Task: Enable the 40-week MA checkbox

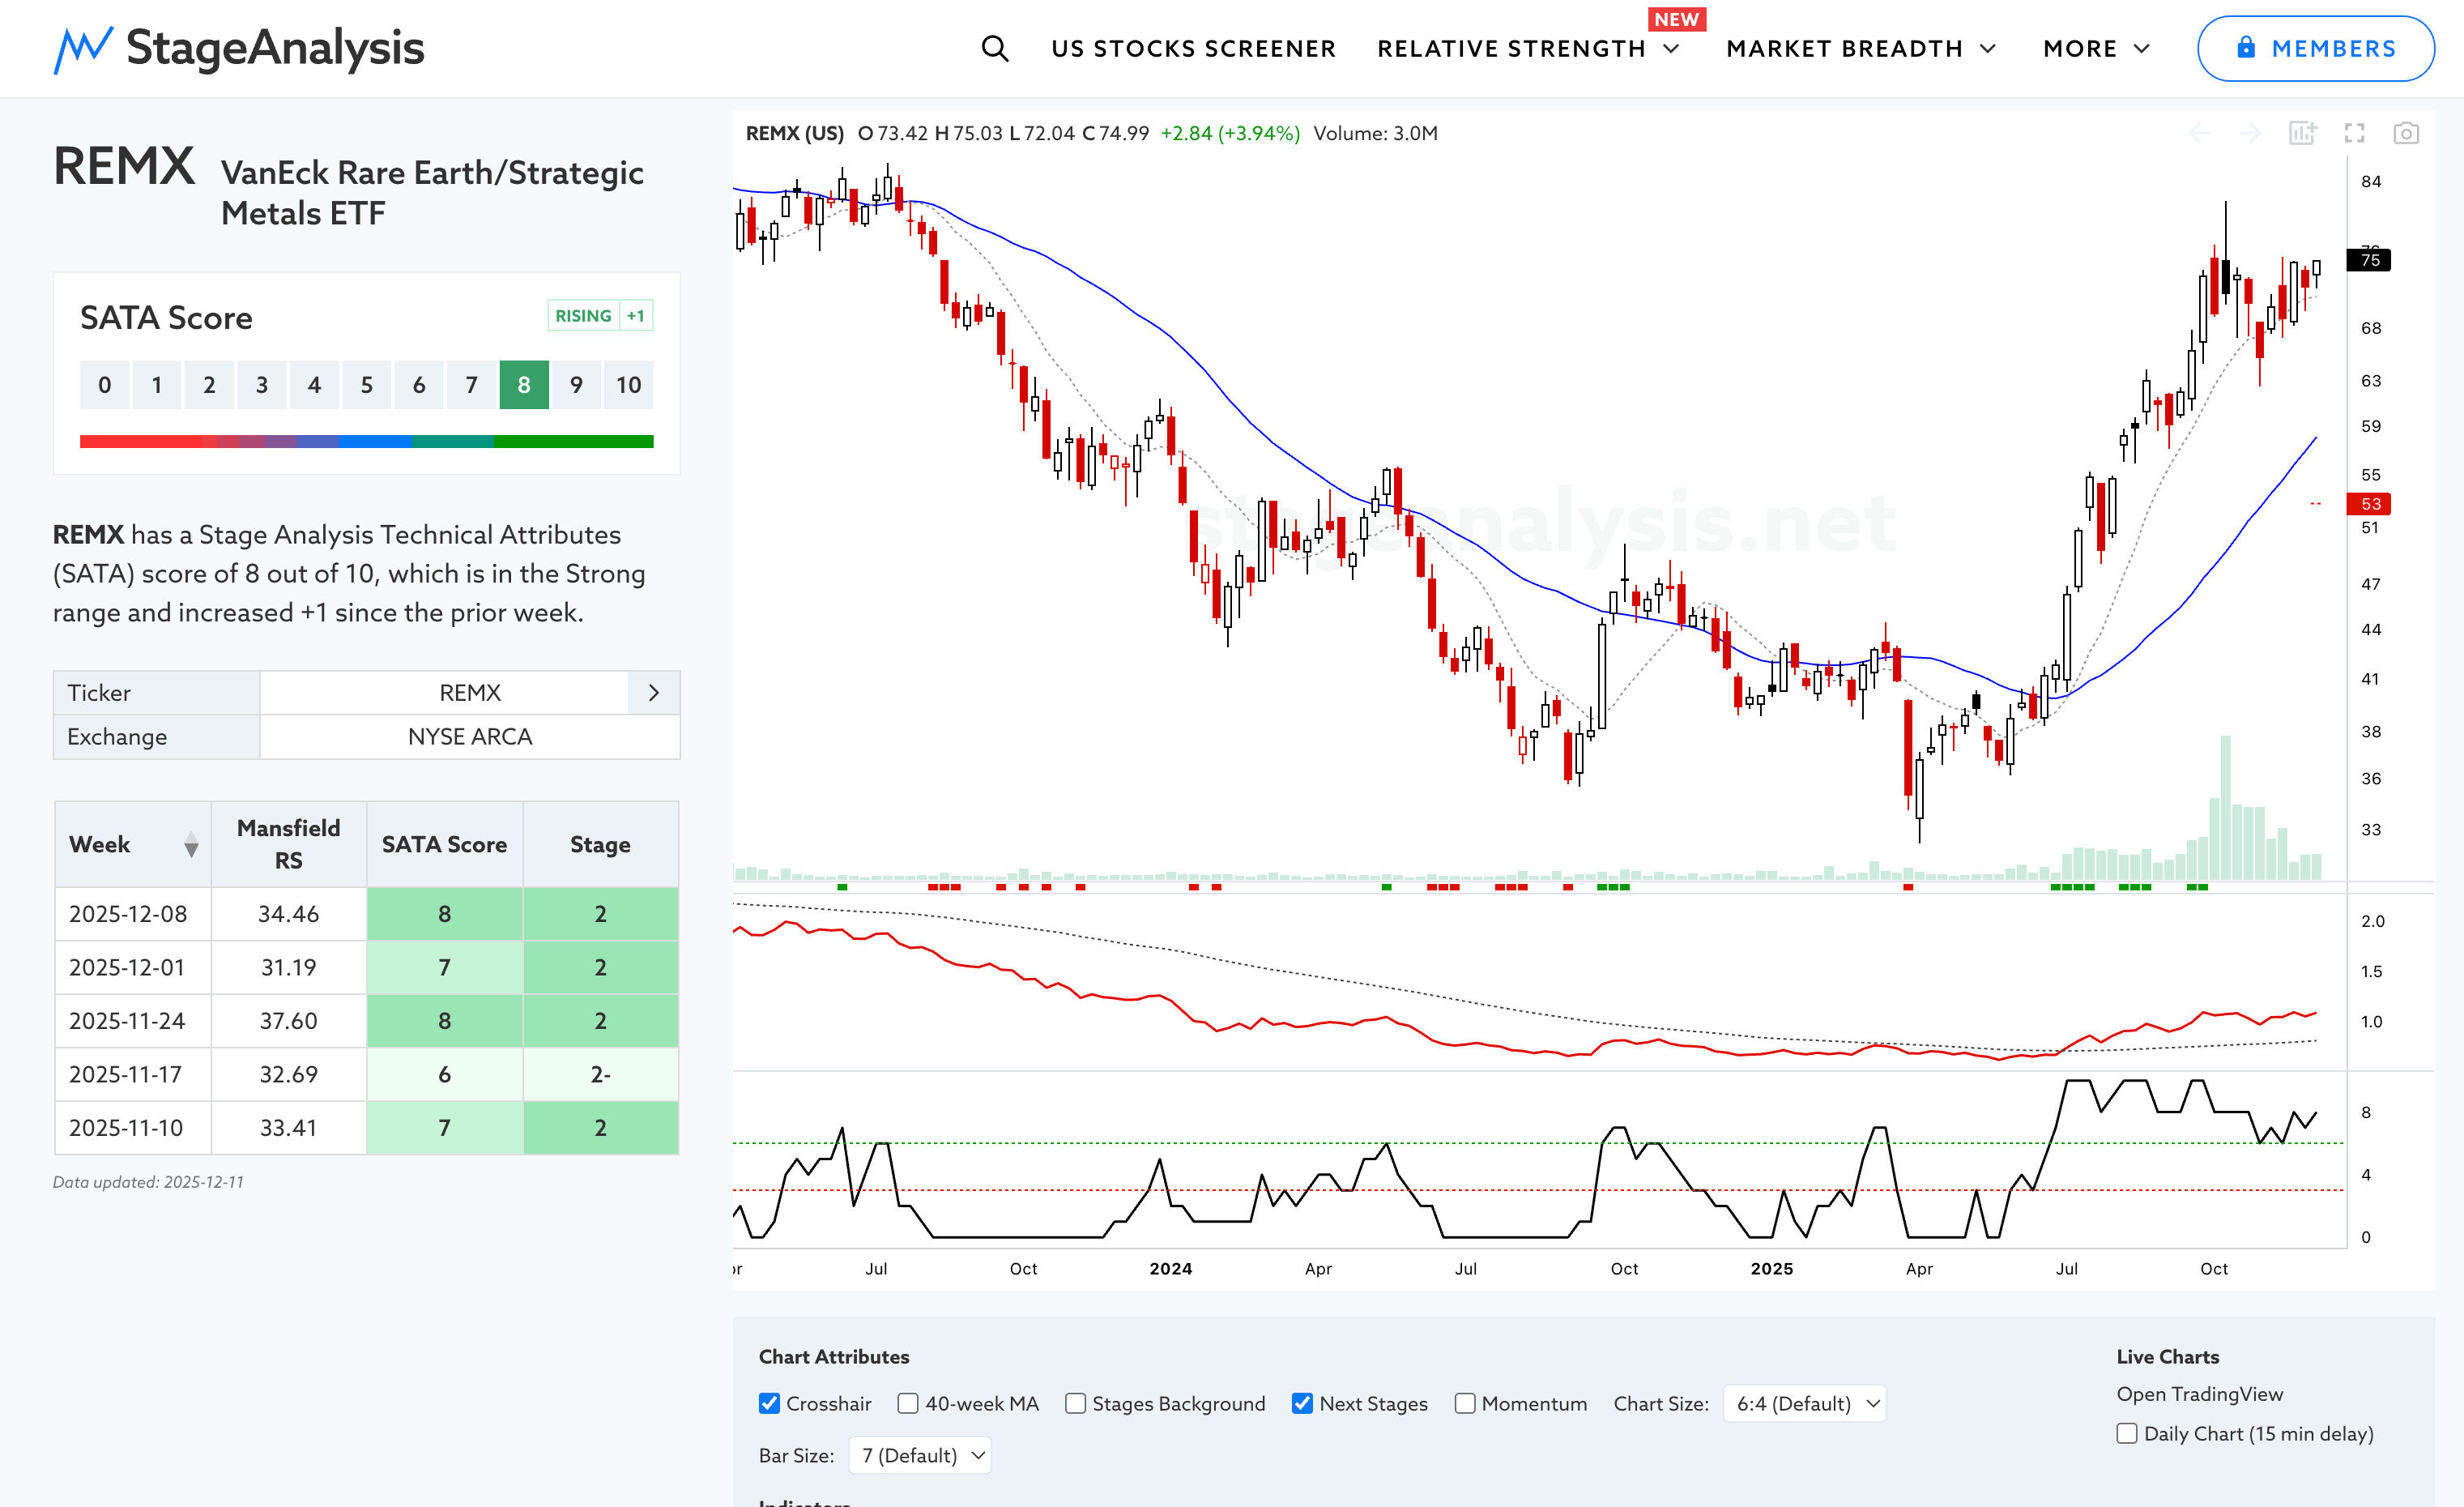Action: click(x=908, y=1403)
